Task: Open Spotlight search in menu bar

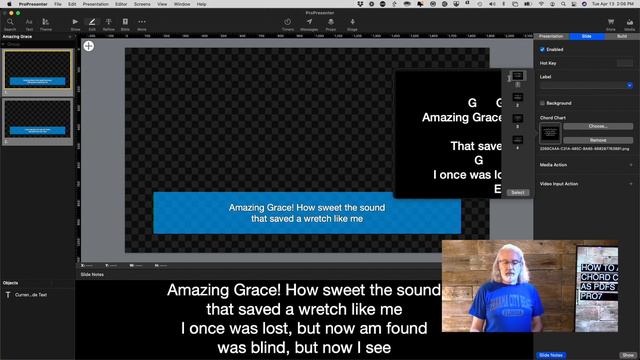Action: pos(563,4)
